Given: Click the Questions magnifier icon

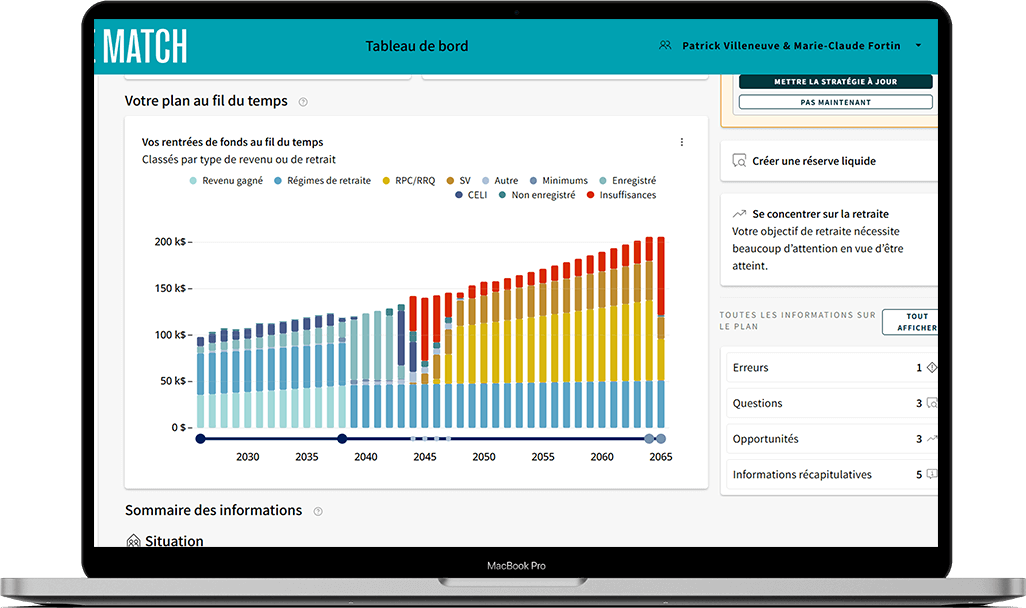Looking at the screenshot, I should click(x=932, y=403).
